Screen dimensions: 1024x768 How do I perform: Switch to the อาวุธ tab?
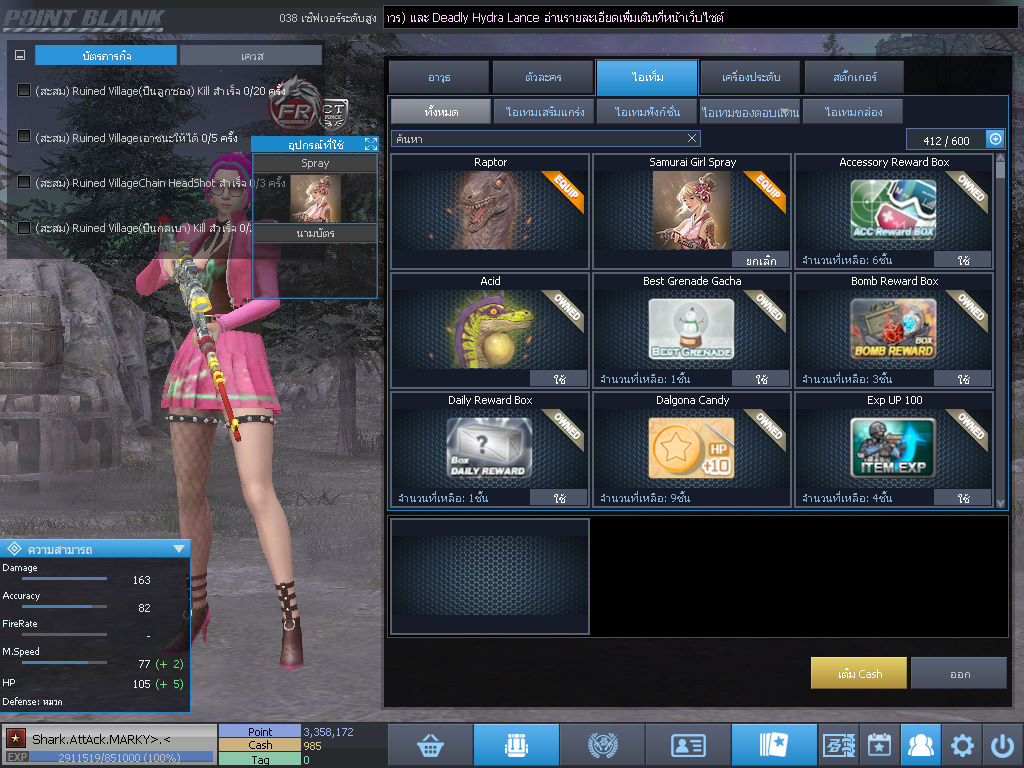[439, 77]
